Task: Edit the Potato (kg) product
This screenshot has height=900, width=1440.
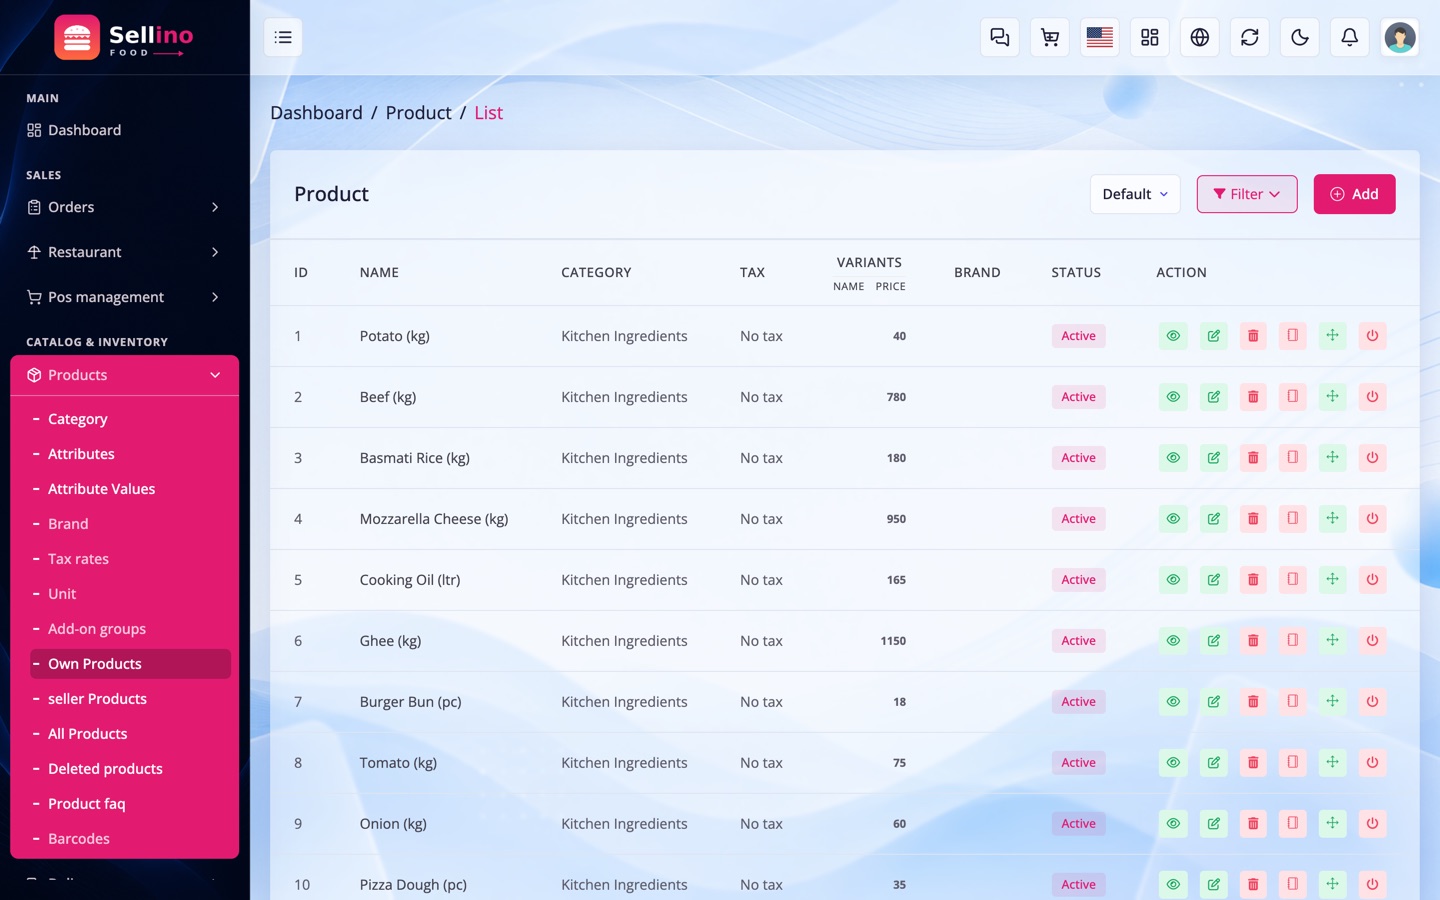Action: (x=1213, y=336)
